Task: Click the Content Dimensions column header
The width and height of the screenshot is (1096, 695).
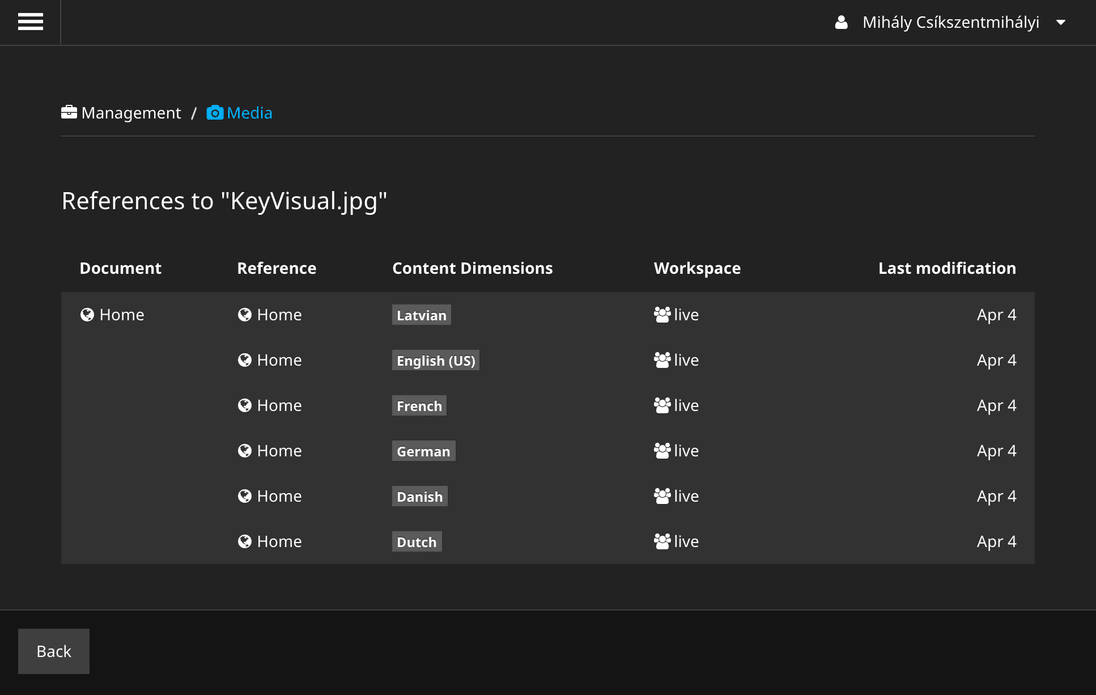Action: coord(473,268)
